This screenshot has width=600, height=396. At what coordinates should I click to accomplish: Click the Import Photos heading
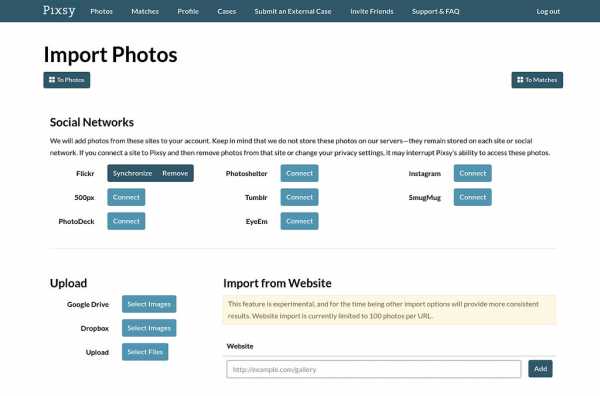coord(111,54)
